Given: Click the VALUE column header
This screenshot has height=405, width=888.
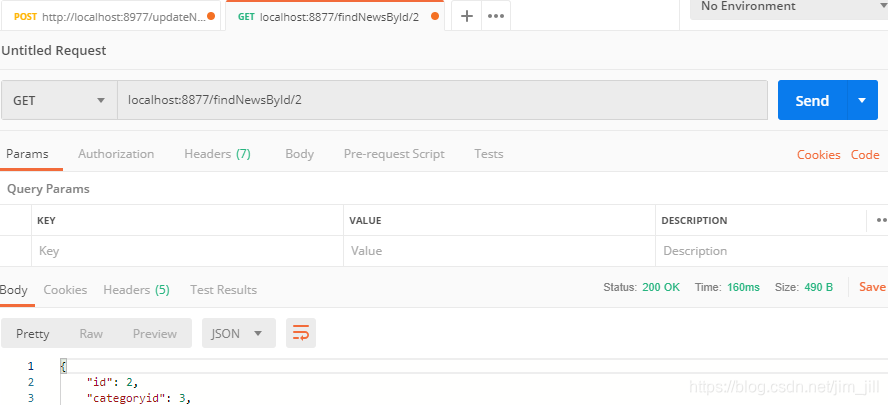Looking at the screenshot, I should tap(365, 220).
